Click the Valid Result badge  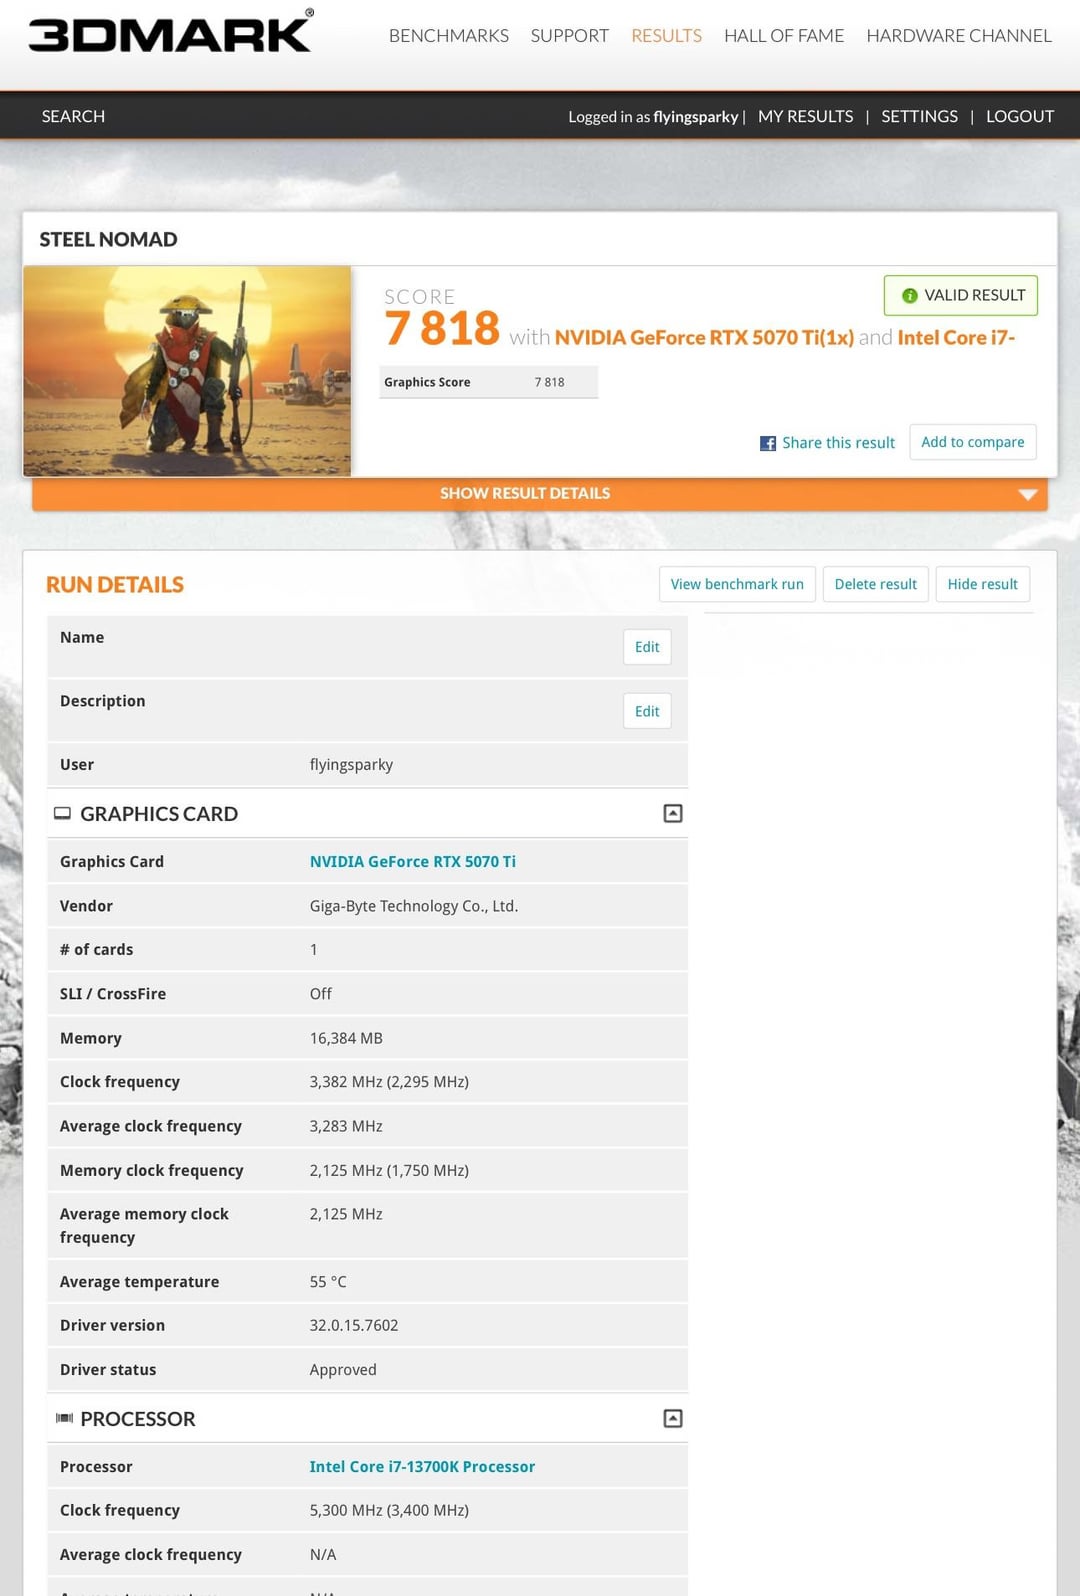click(961, 295)
